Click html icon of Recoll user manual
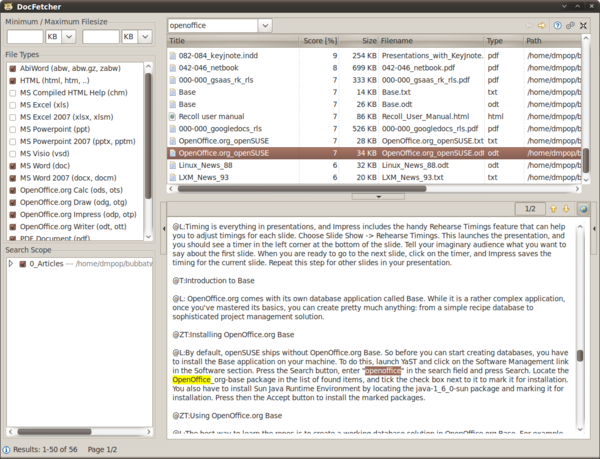 (173, 117)
